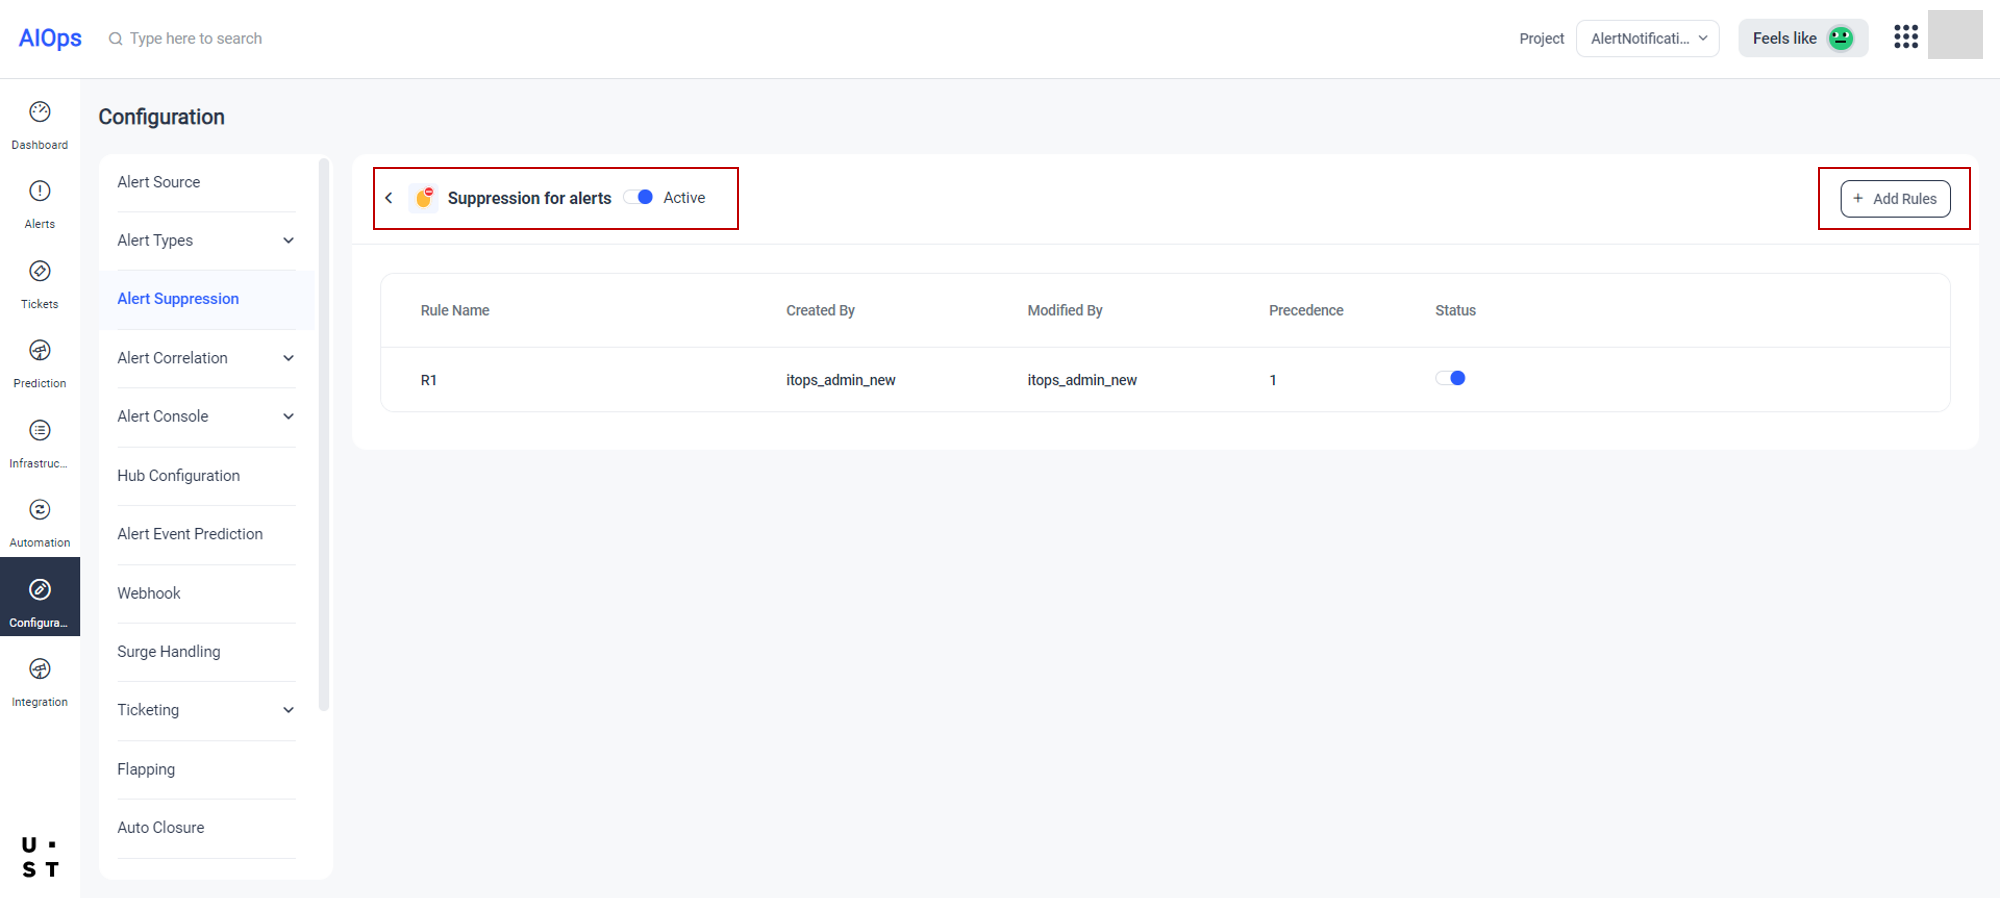The height and width of the screenshot is (898, 2000).
Task: Open the Surge Handling configuration
Action: pos(169,651)
